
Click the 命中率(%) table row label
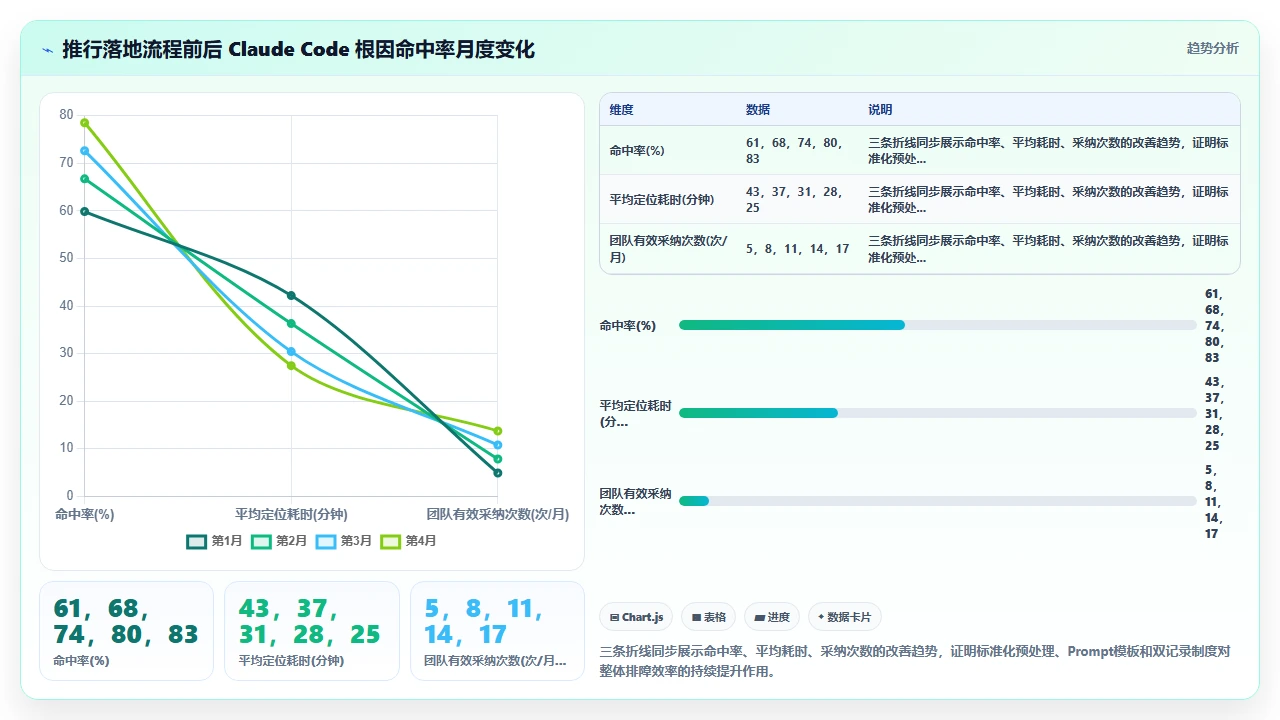click(637, 151)
